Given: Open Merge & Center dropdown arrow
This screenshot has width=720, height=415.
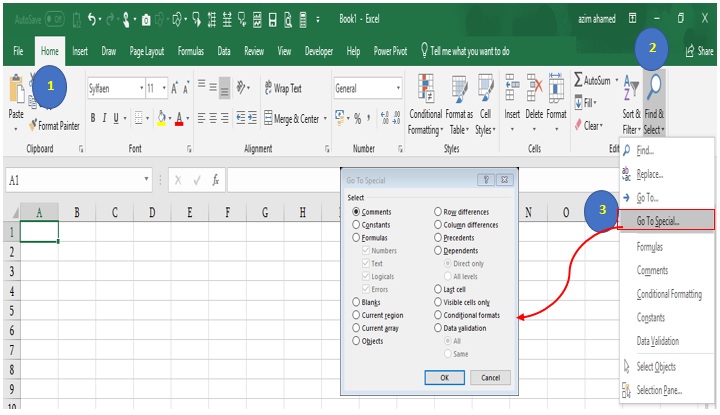Looking at the screenshot, I should (x=325, y=119).
